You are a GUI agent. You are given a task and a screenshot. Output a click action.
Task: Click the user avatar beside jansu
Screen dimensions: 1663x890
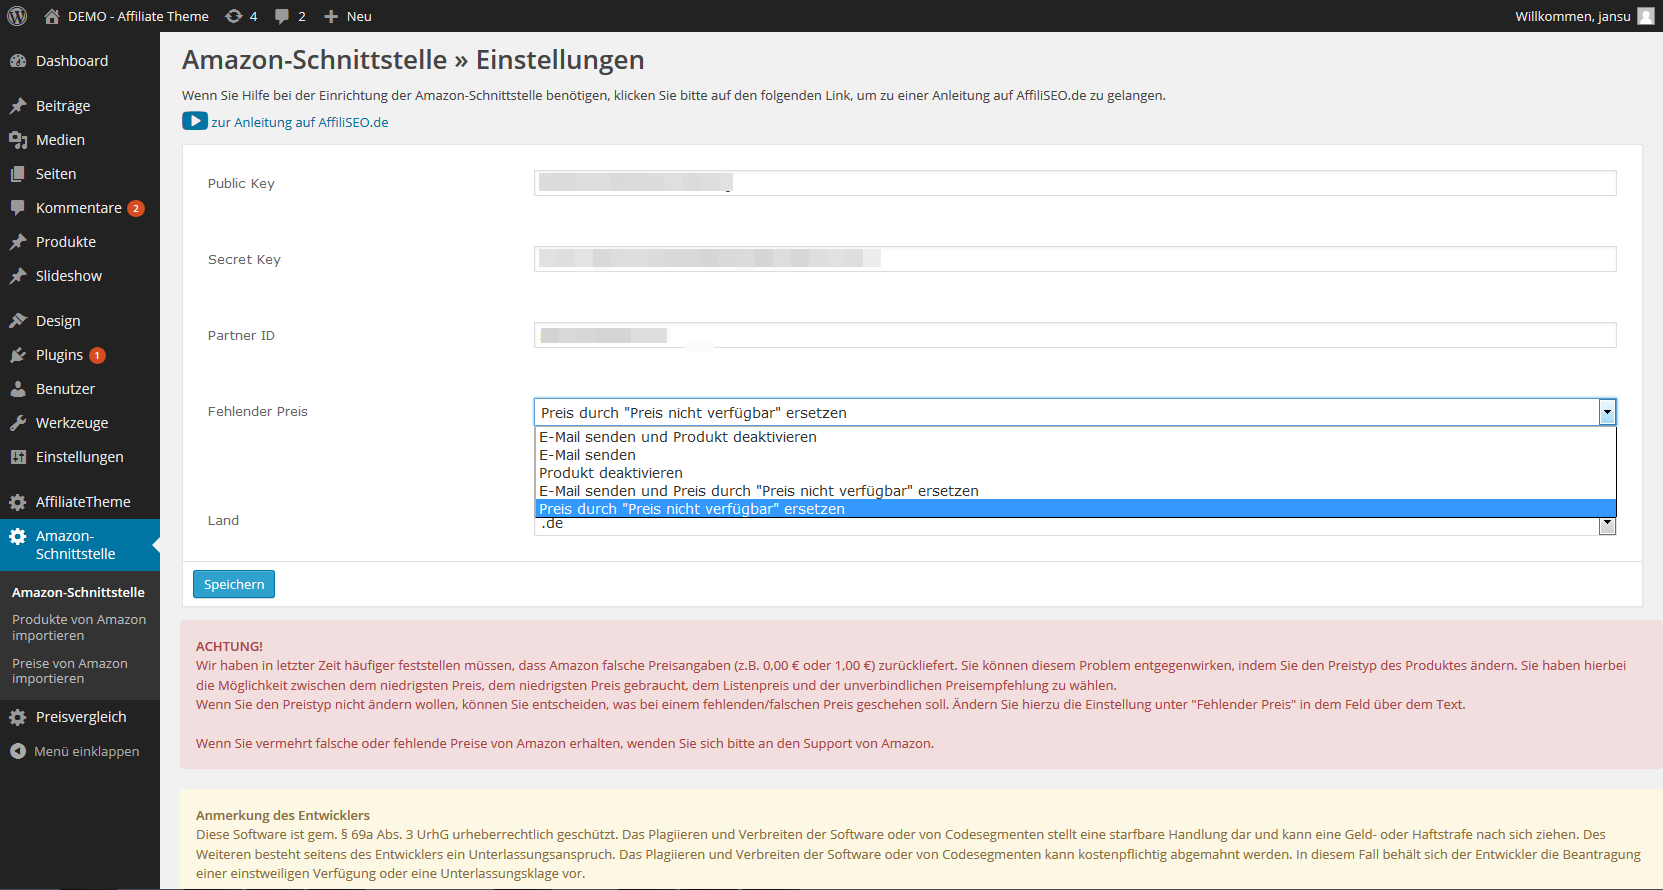(1646, 16)
